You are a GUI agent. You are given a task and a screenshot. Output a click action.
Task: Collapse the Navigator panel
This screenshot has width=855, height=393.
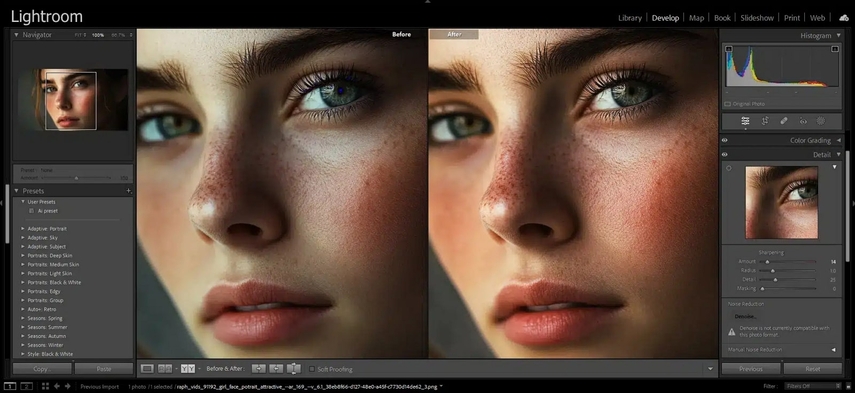[16, 34]
